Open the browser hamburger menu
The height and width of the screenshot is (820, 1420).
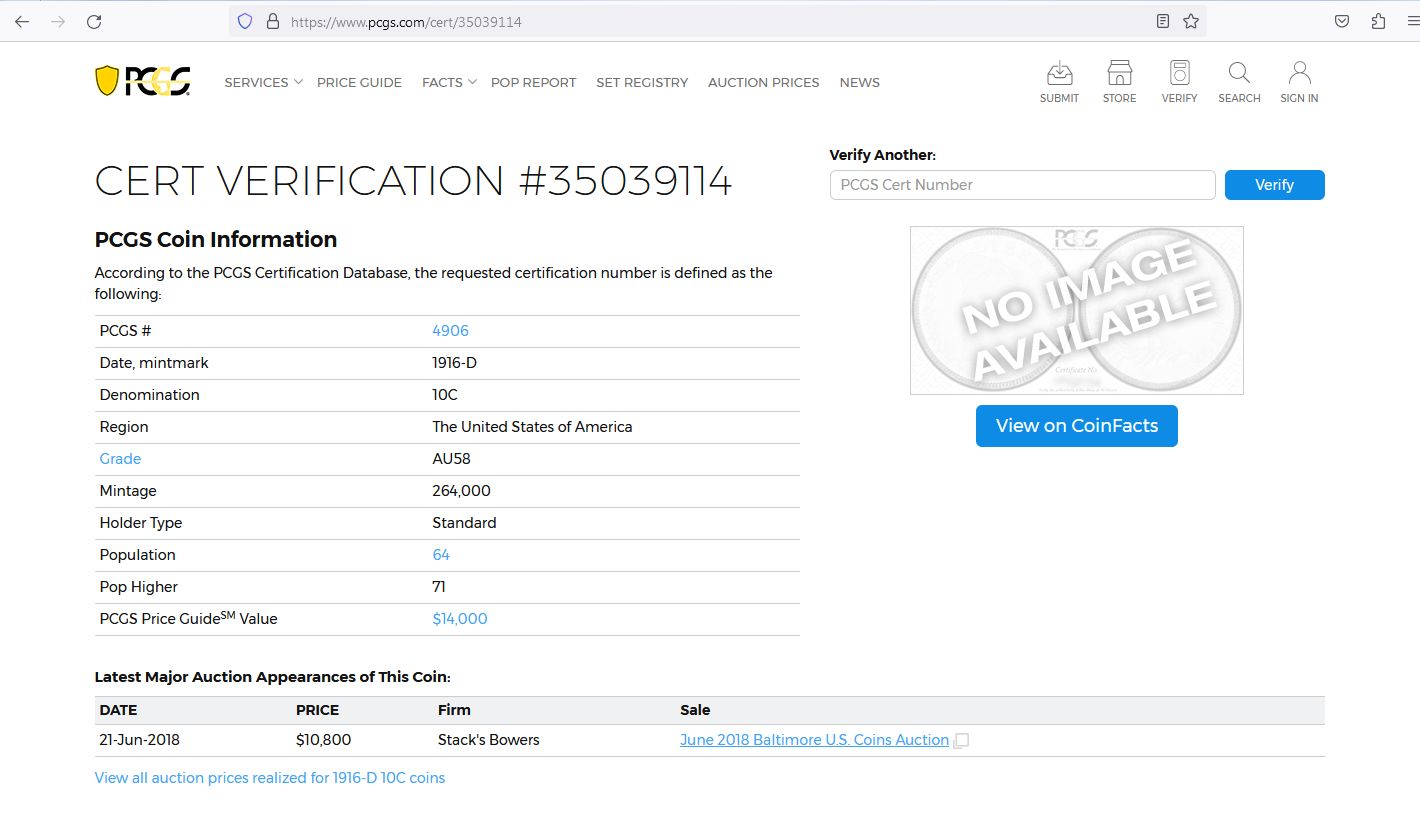click(x=1412, y=21)
